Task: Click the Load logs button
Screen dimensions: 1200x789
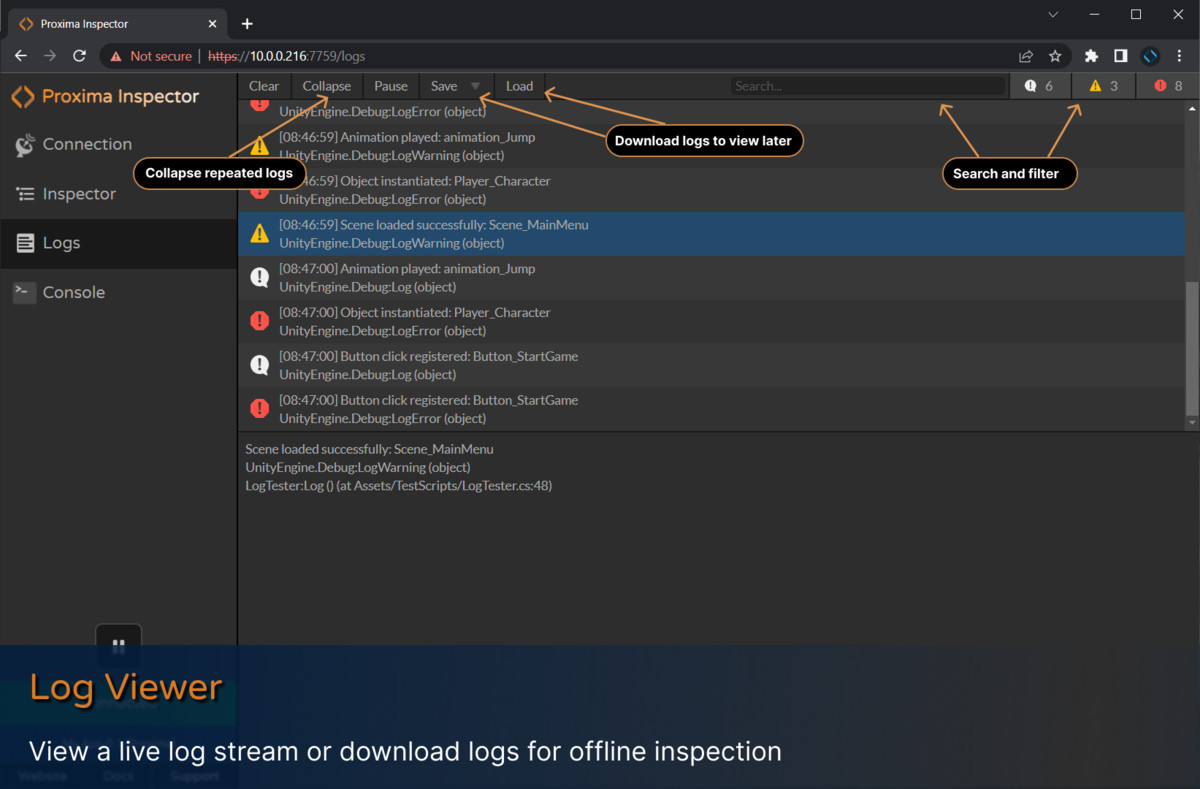Action: pos(519,86)
